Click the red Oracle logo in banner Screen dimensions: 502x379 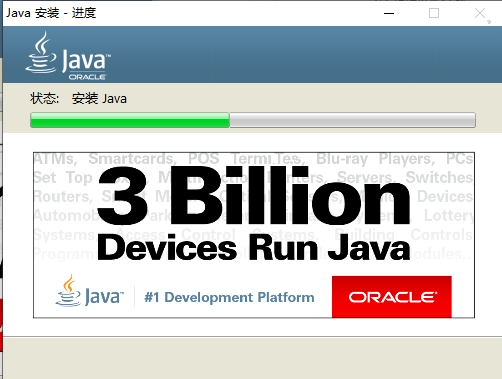click(x=392, y=297)
